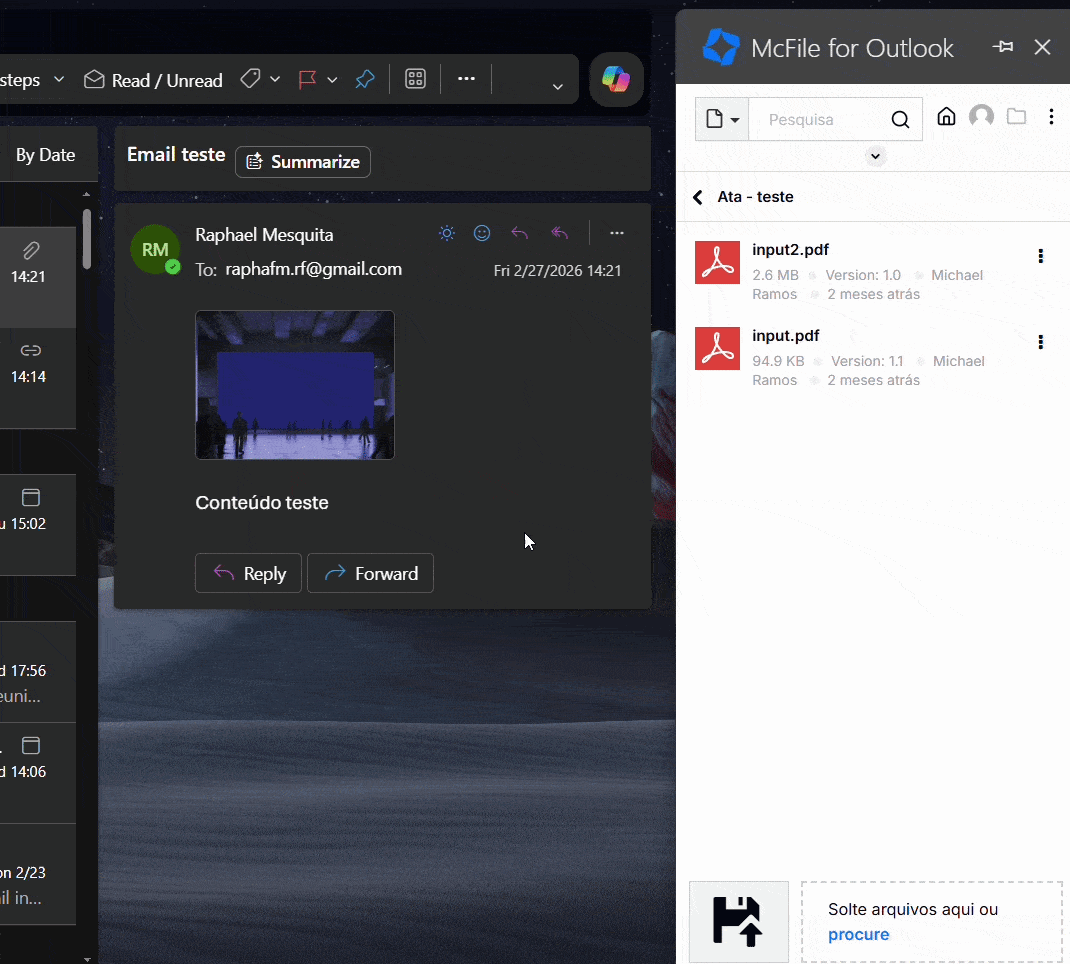Image resolution: width=1070 pixels, height=964 pixels.
Task: Open the apps grid icon in toolbar
Action: click(x=415, y=80)
